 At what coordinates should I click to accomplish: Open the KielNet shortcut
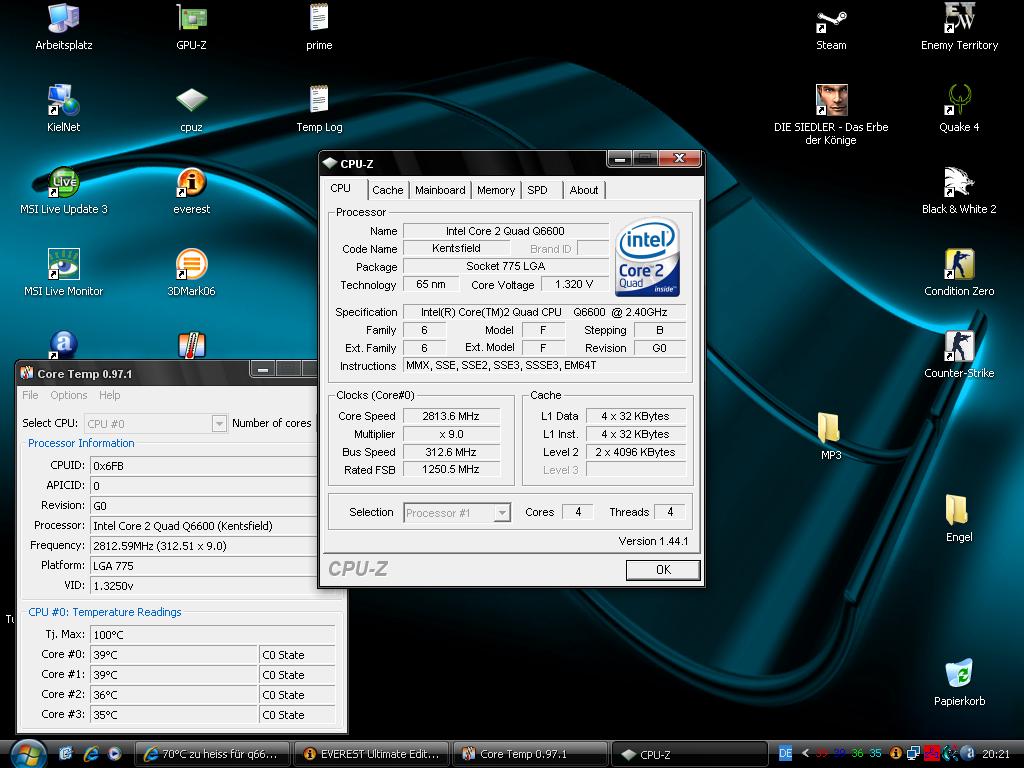click(63, 109)
